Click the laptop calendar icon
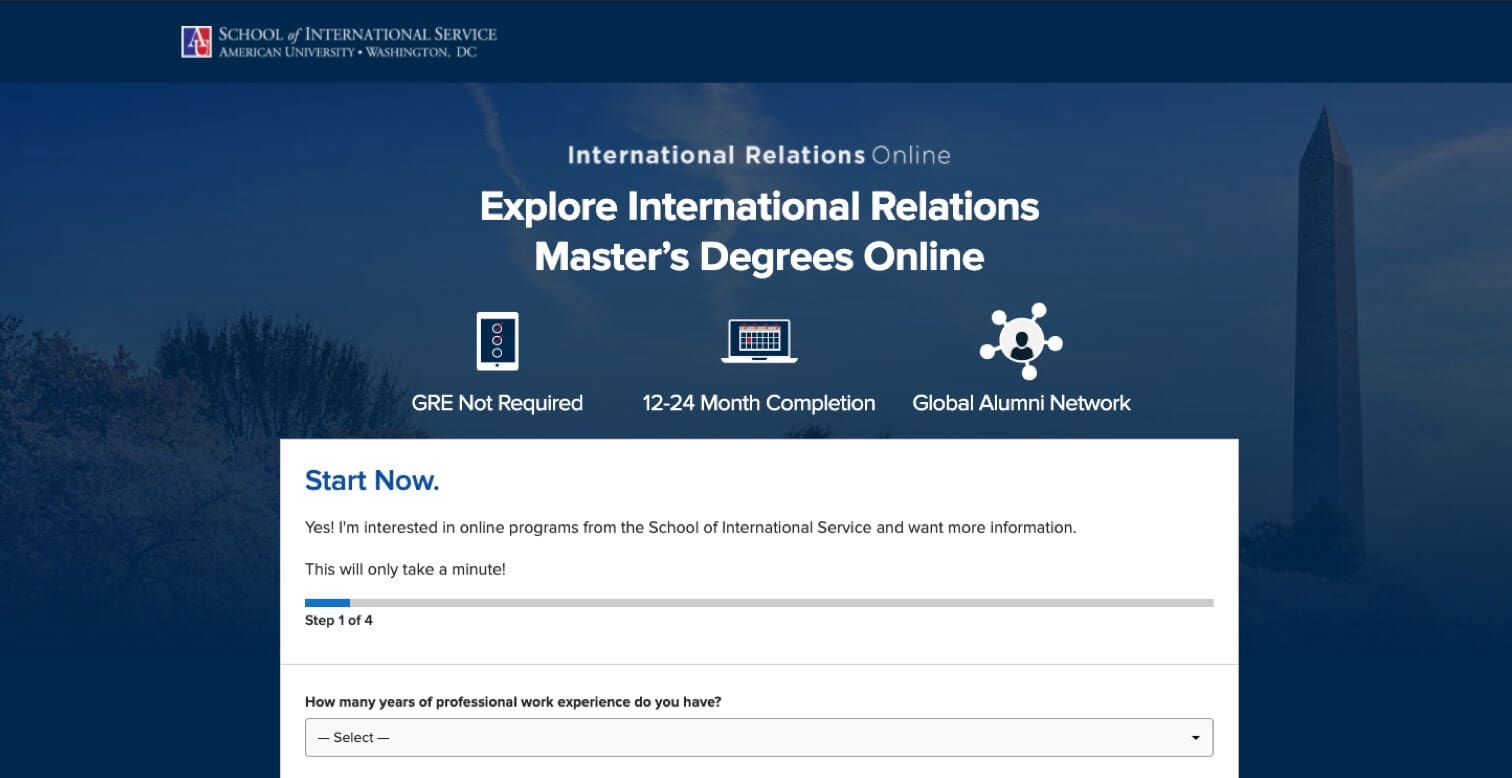The width and height of the screenshot is (1512, 778). [x=759, y=341]
